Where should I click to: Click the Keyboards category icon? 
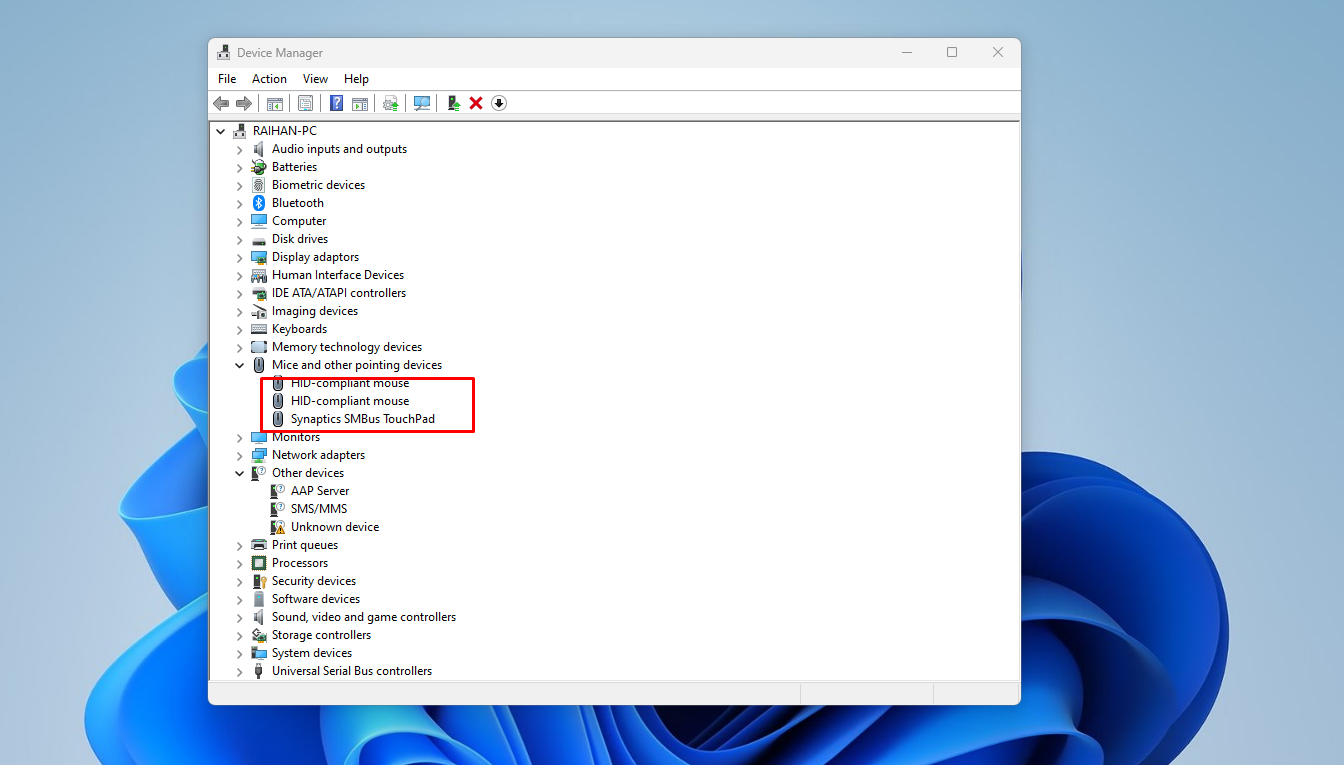[259, 329]
